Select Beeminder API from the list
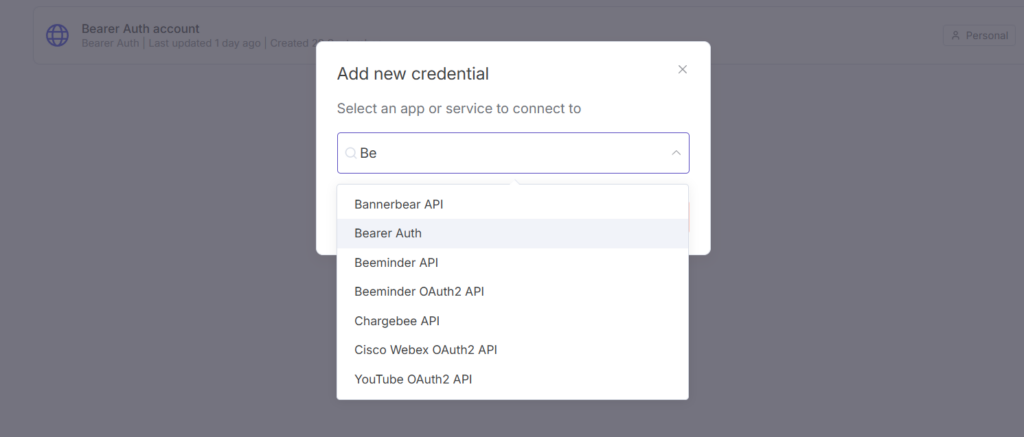The width and height of the screenshot is (1024, 437). point(396,262)
